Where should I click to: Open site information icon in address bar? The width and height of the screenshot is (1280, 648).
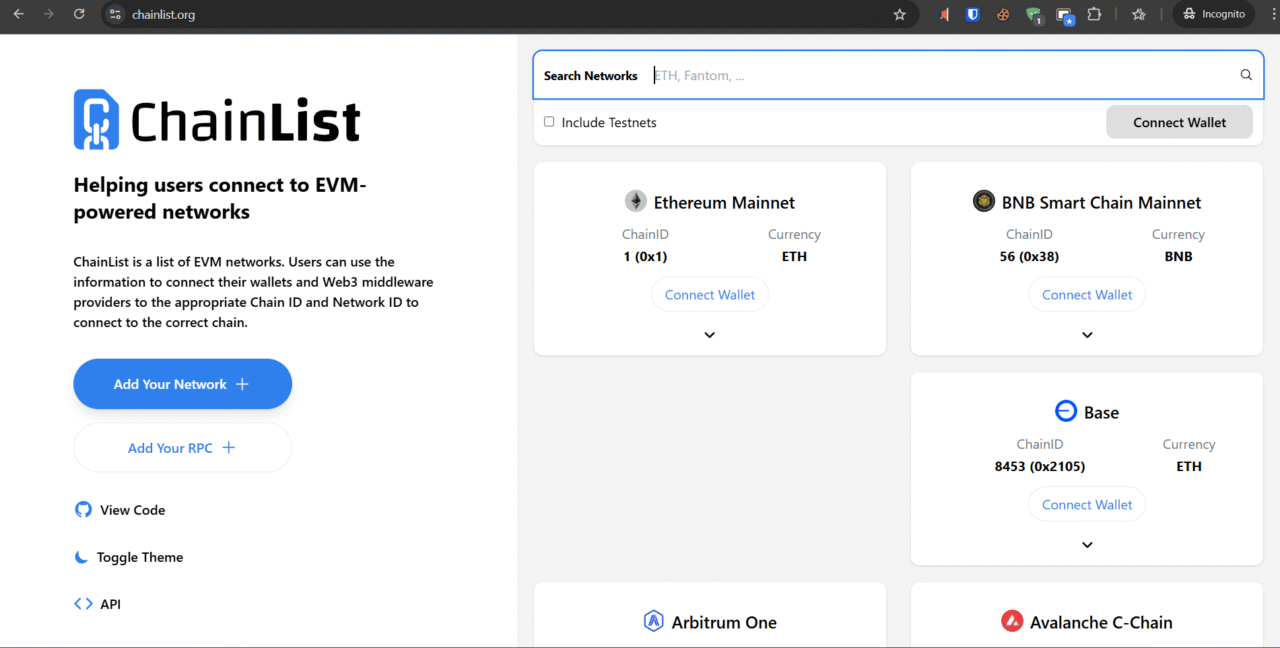115,14
